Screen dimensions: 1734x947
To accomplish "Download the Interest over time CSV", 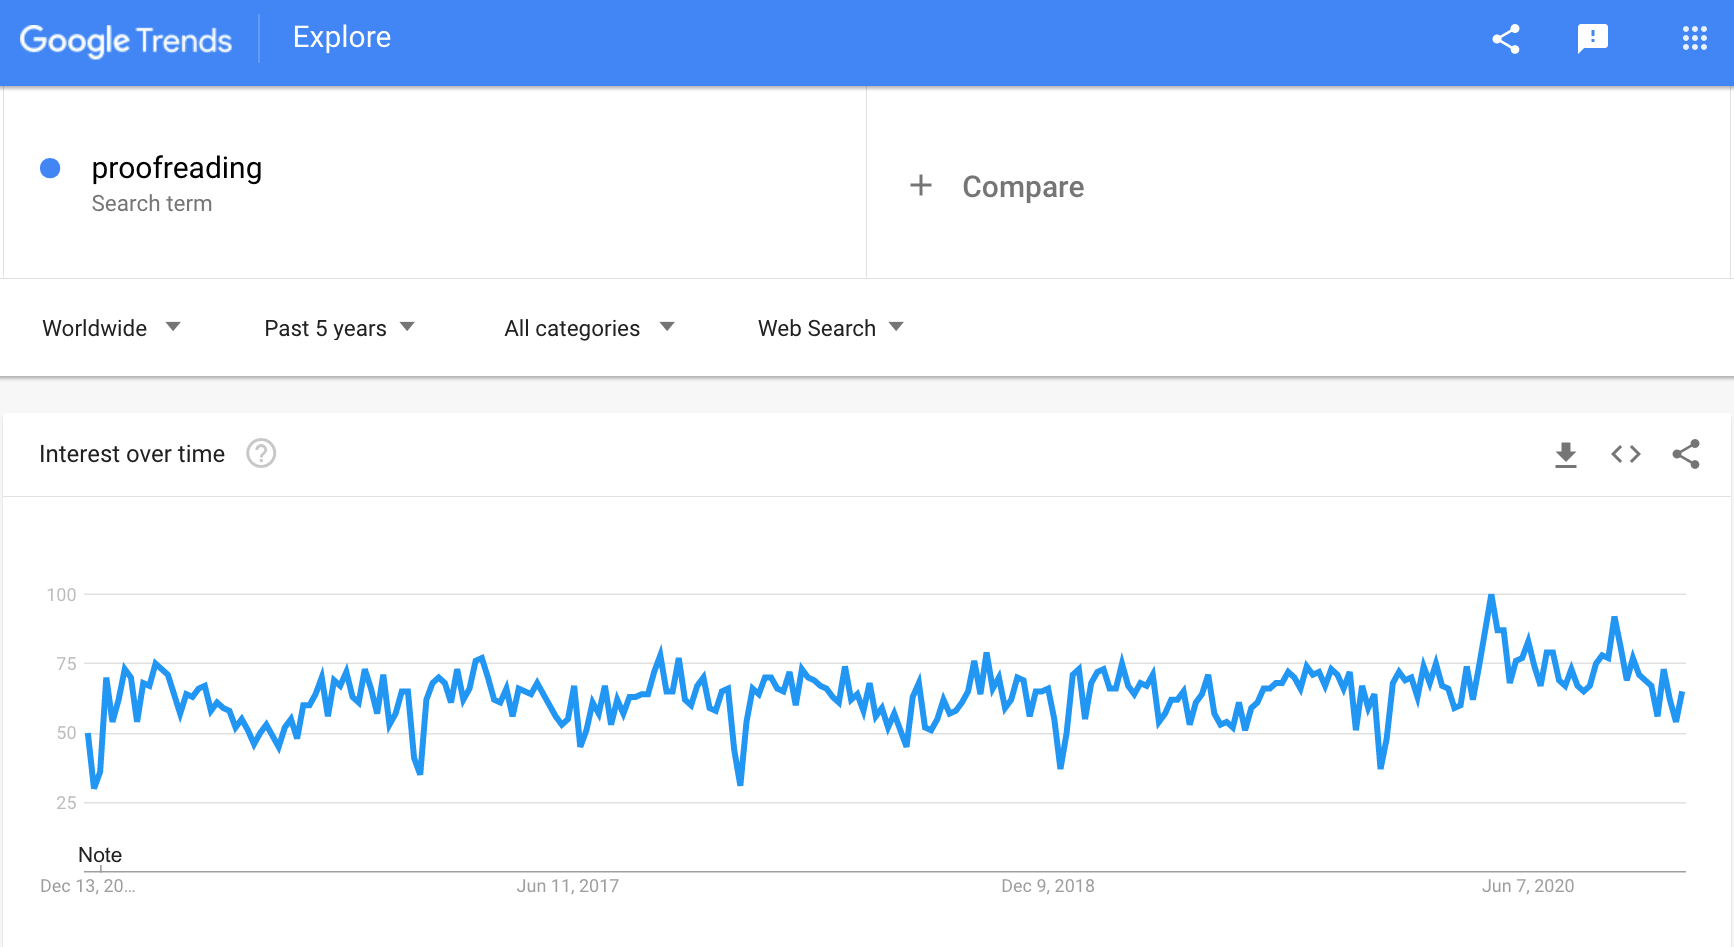I will pyautogui.click(x=1566, y=454).
